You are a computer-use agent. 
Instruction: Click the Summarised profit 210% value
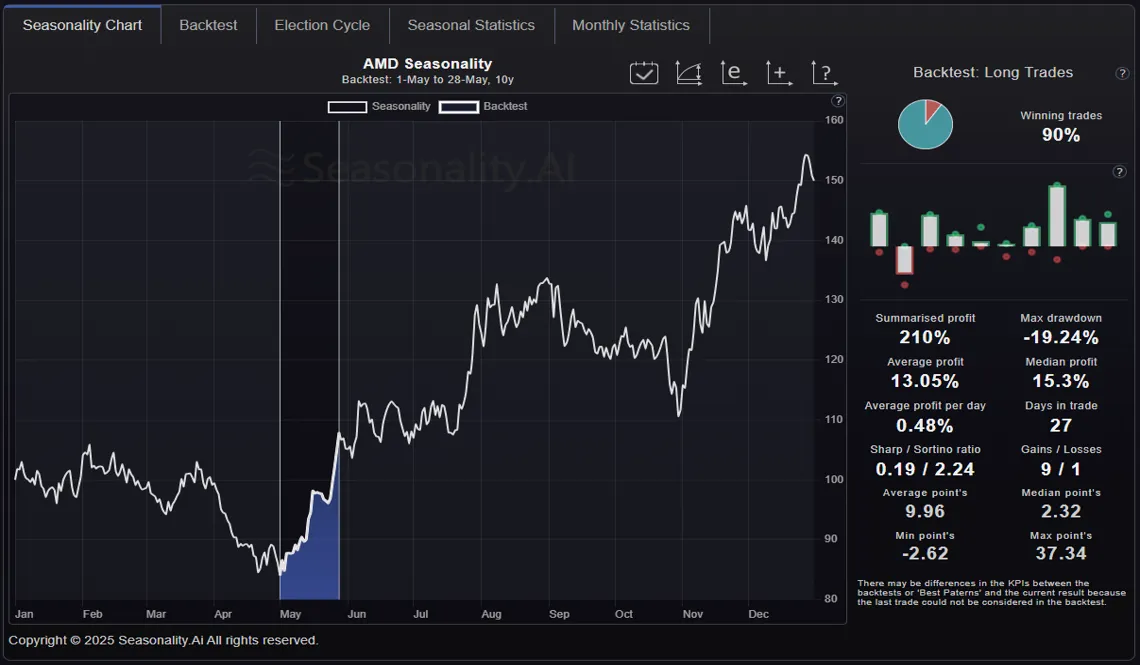pyautogui.click(x=925, y=337)
